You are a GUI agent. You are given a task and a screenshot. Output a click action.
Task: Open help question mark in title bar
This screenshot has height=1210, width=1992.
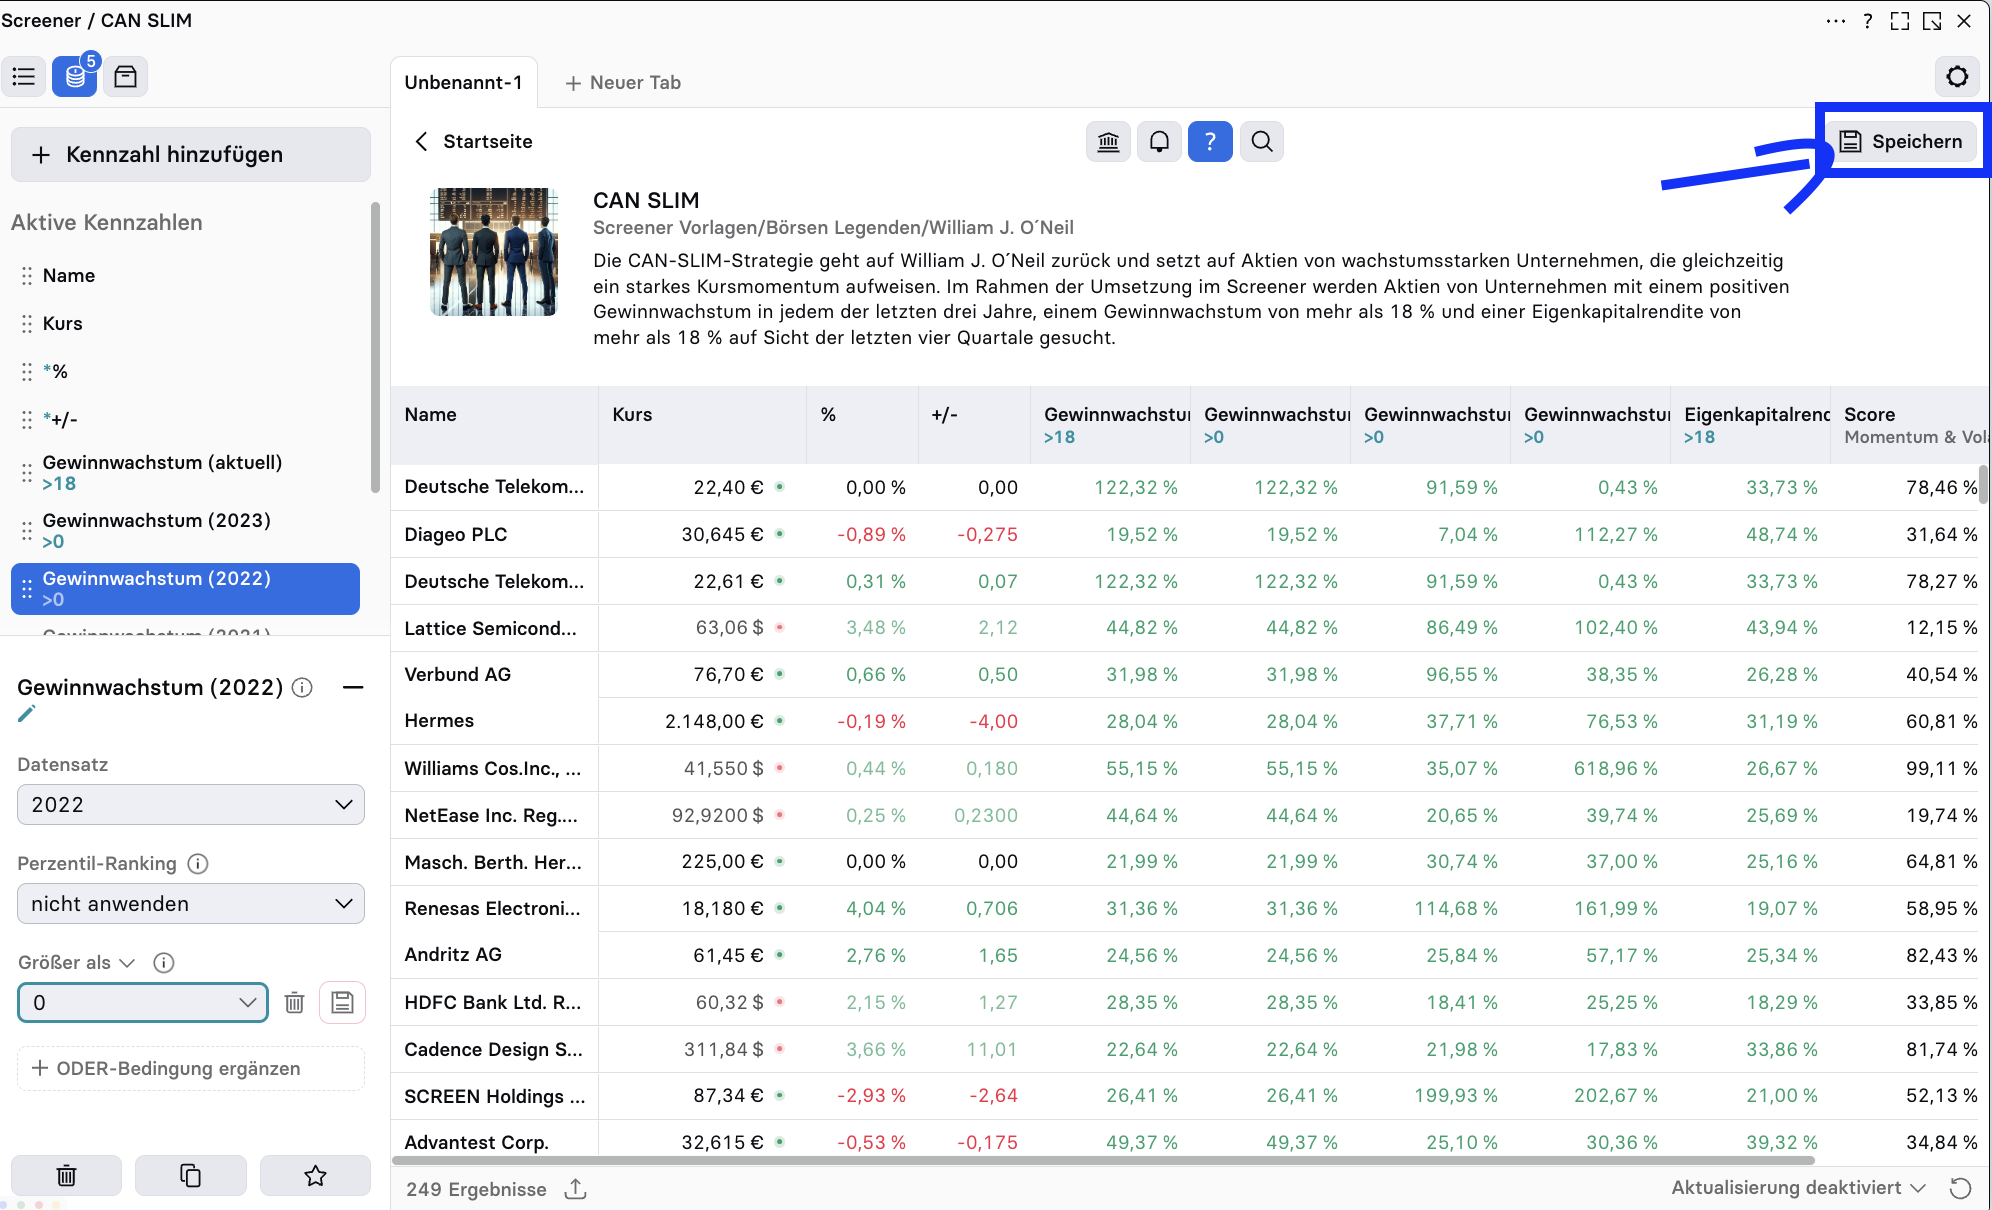pyautogui.click(x=1868, y=21)
